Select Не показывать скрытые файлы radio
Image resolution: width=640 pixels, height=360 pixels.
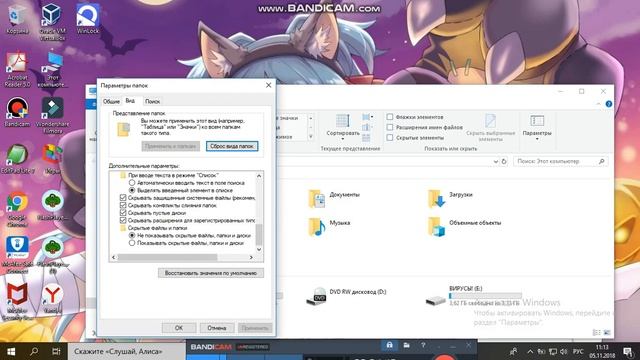132,236
